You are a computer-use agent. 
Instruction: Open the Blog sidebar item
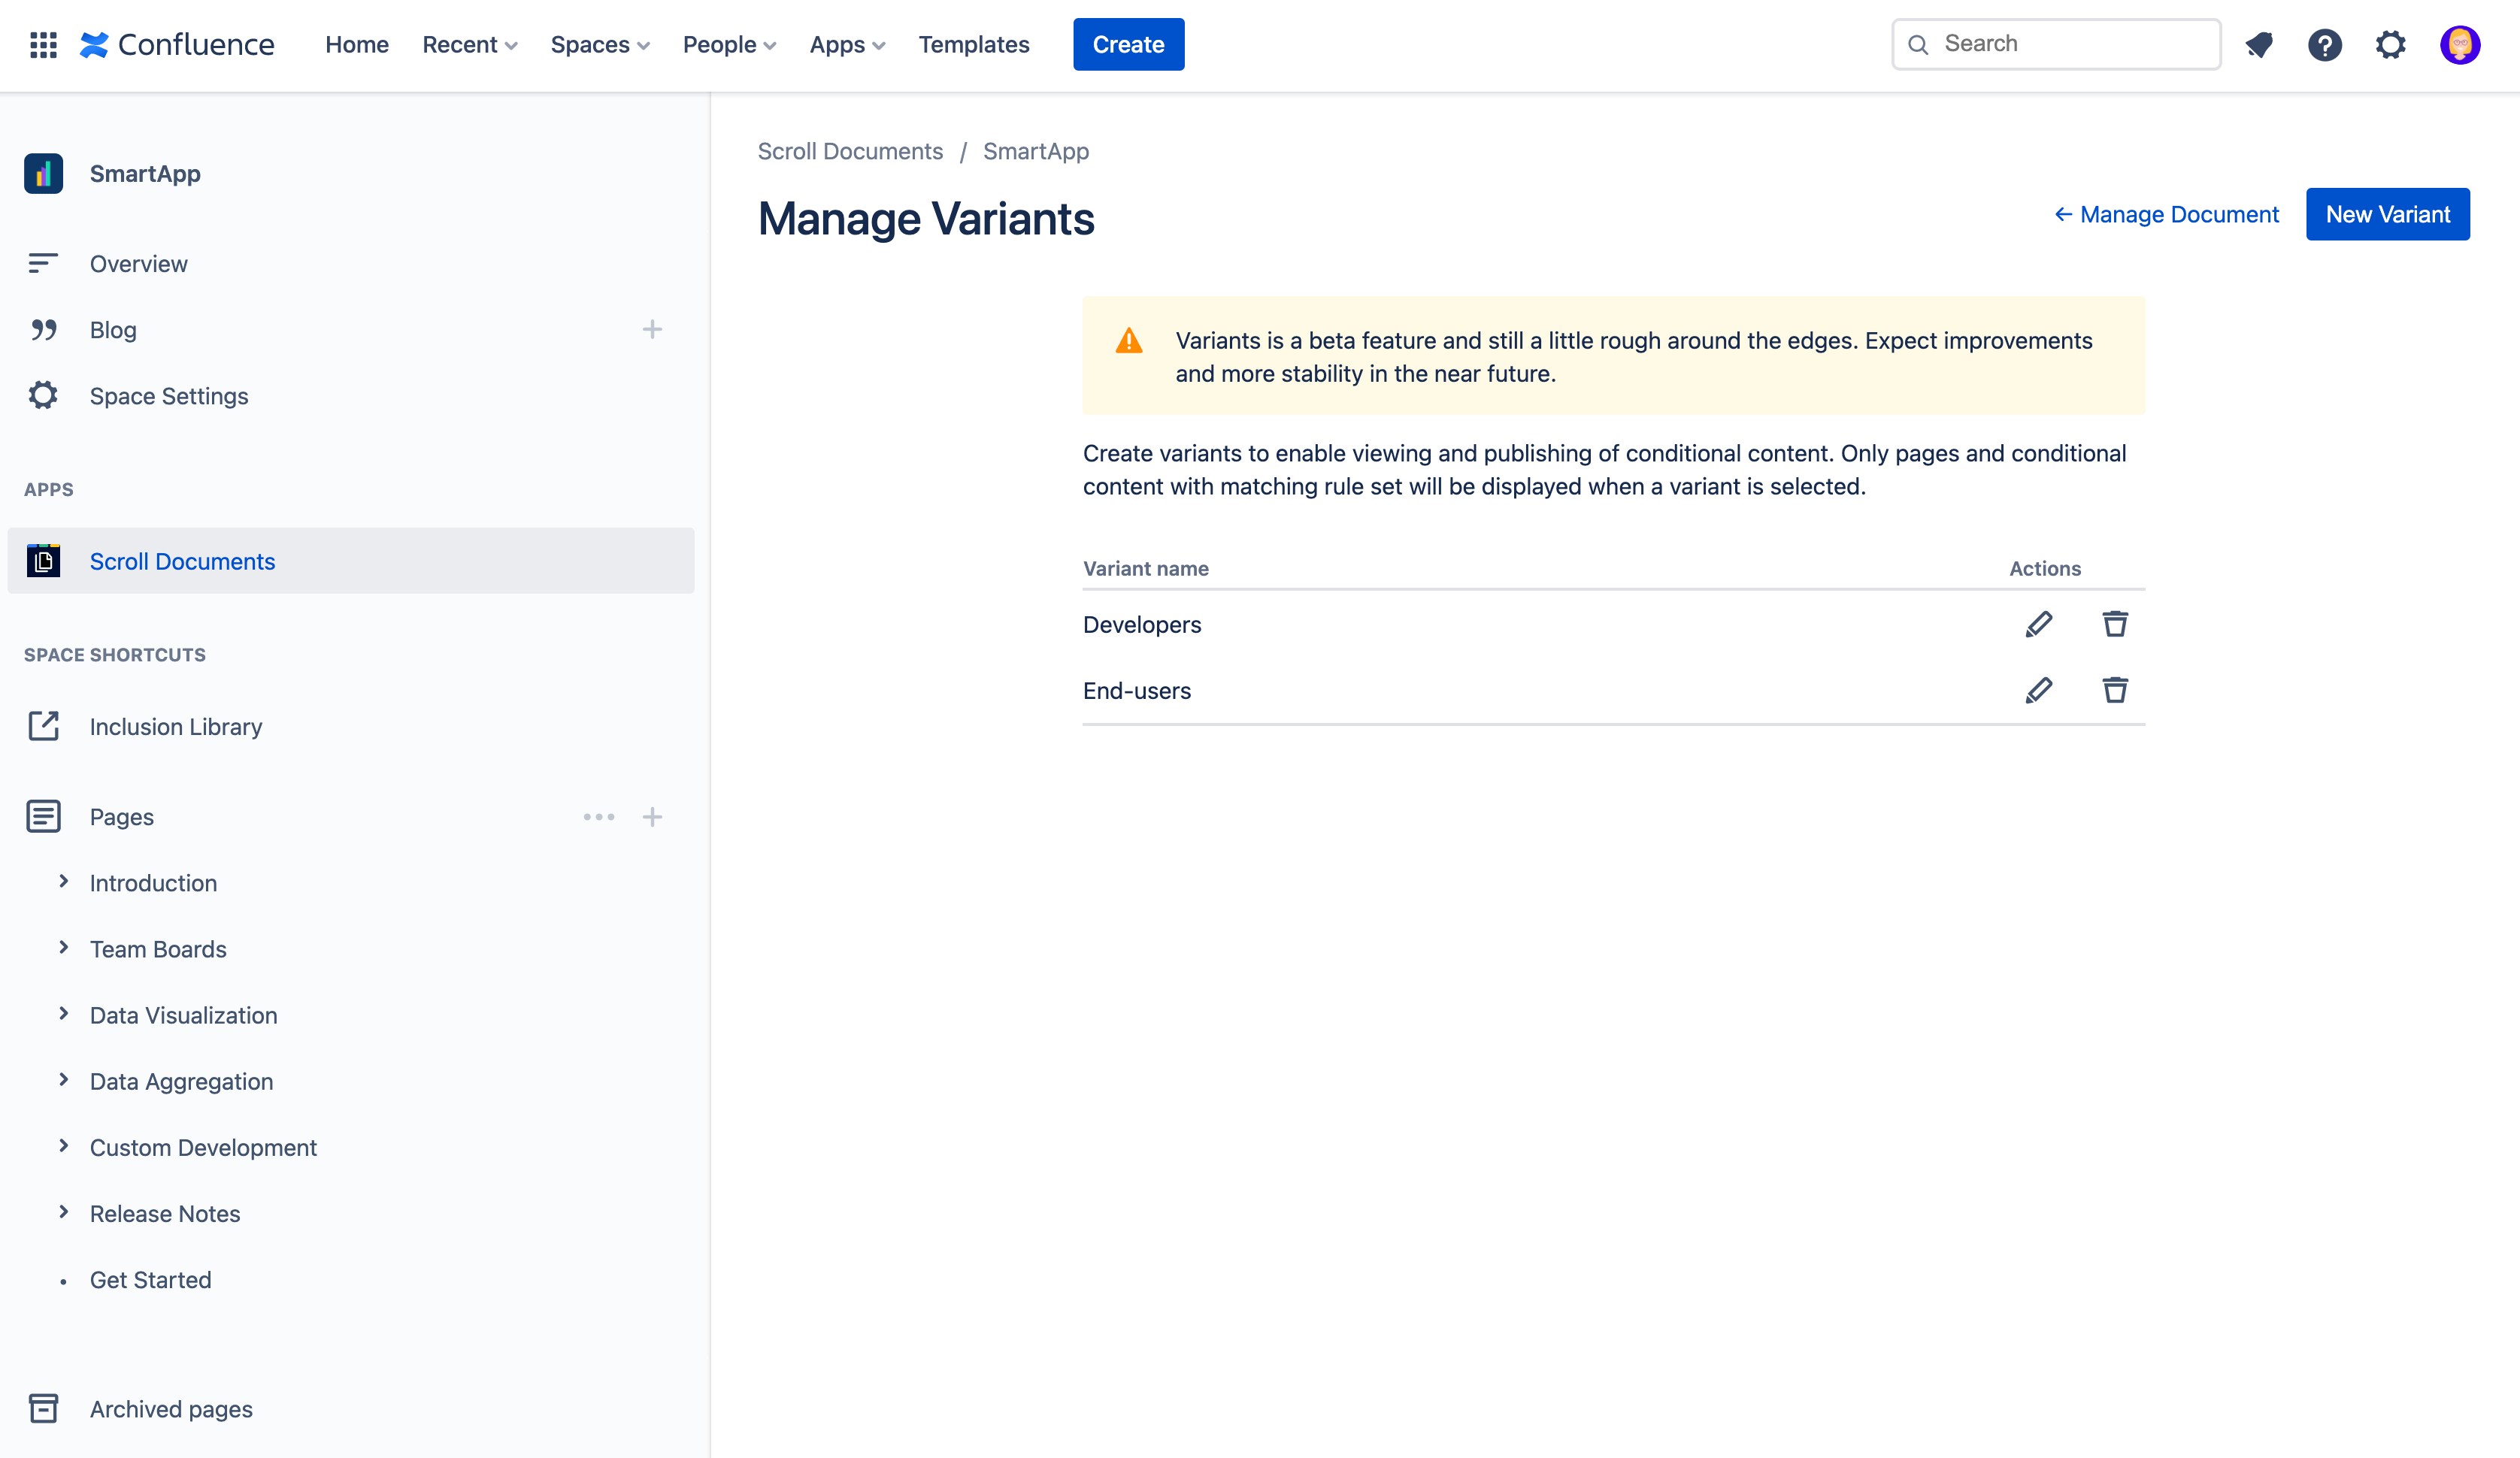pos(350,329)
